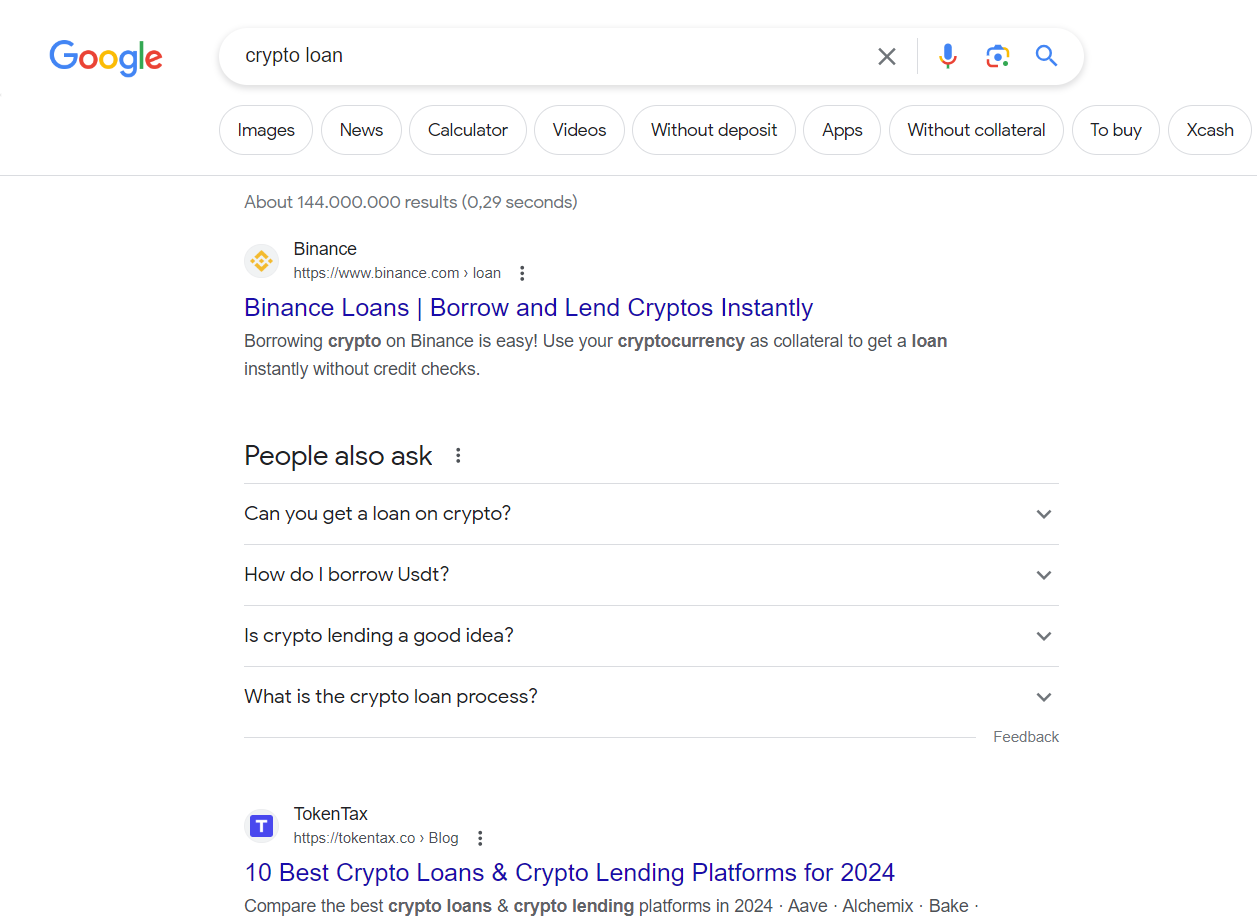The height and width of the screenshot is (916, 1257).
Task: Start voice search with the microphone icon
Action: click(948, 56)
